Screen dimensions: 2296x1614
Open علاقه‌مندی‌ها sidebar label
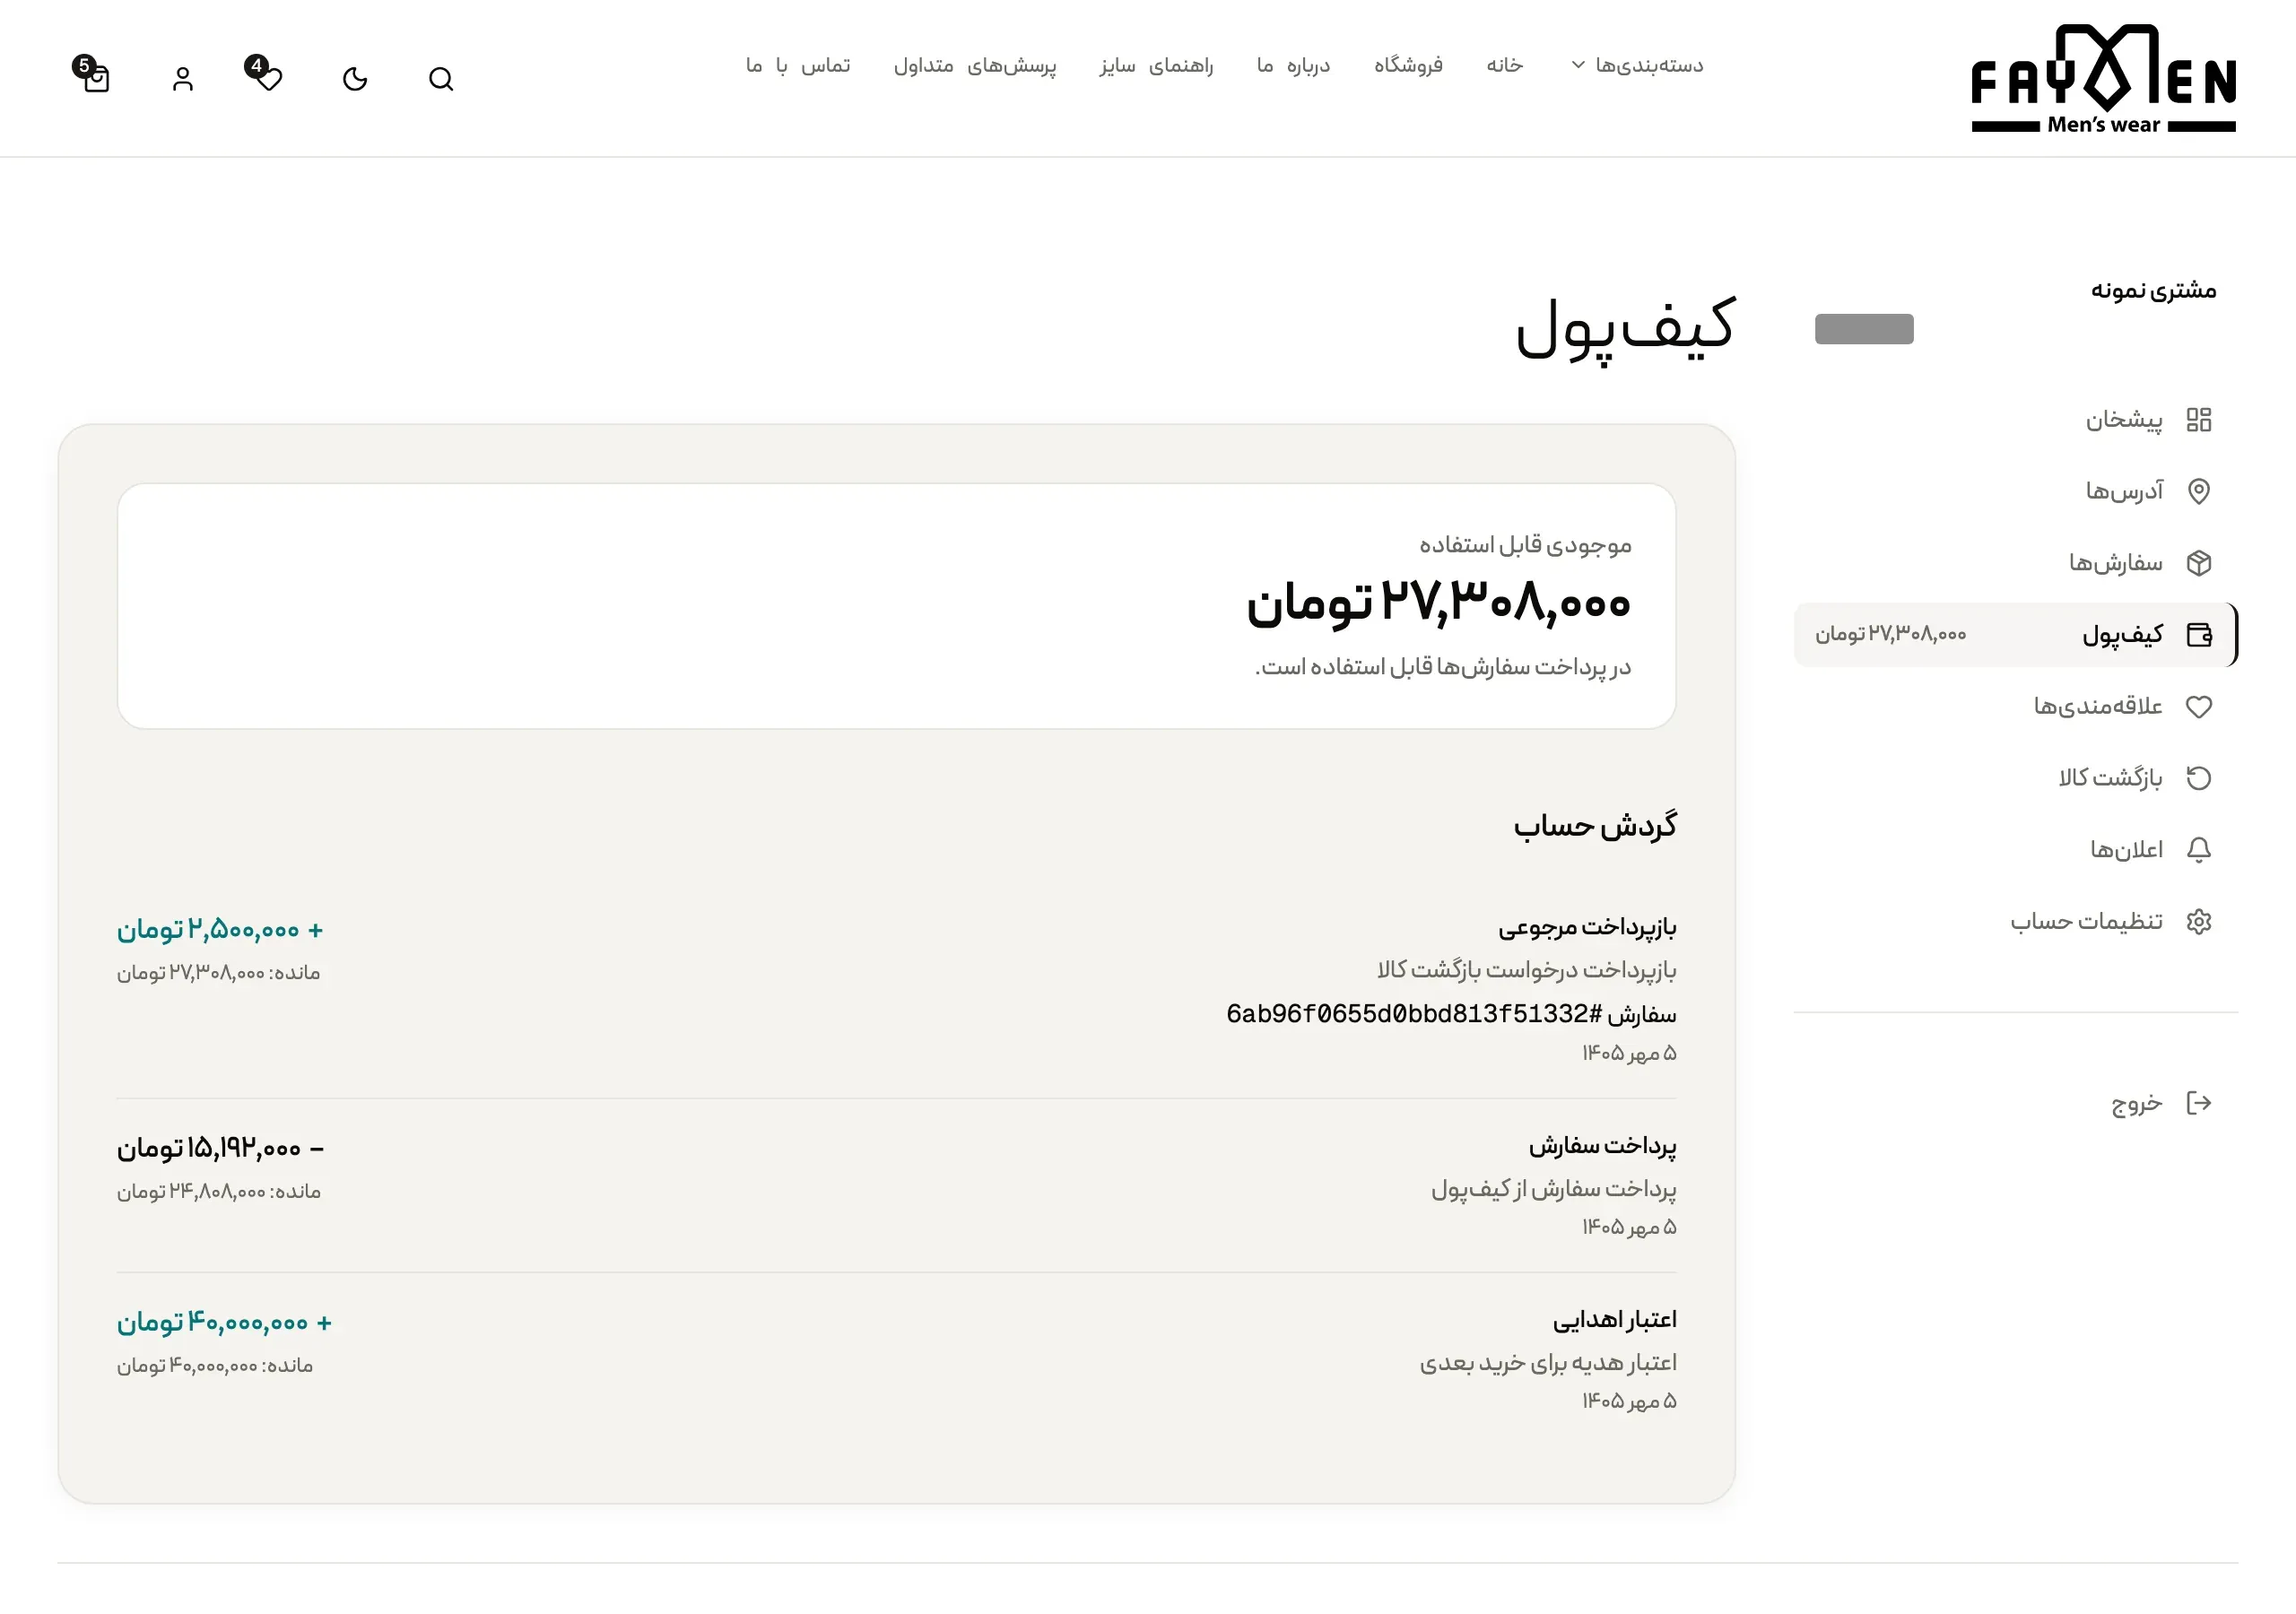tap(2098, 707)
